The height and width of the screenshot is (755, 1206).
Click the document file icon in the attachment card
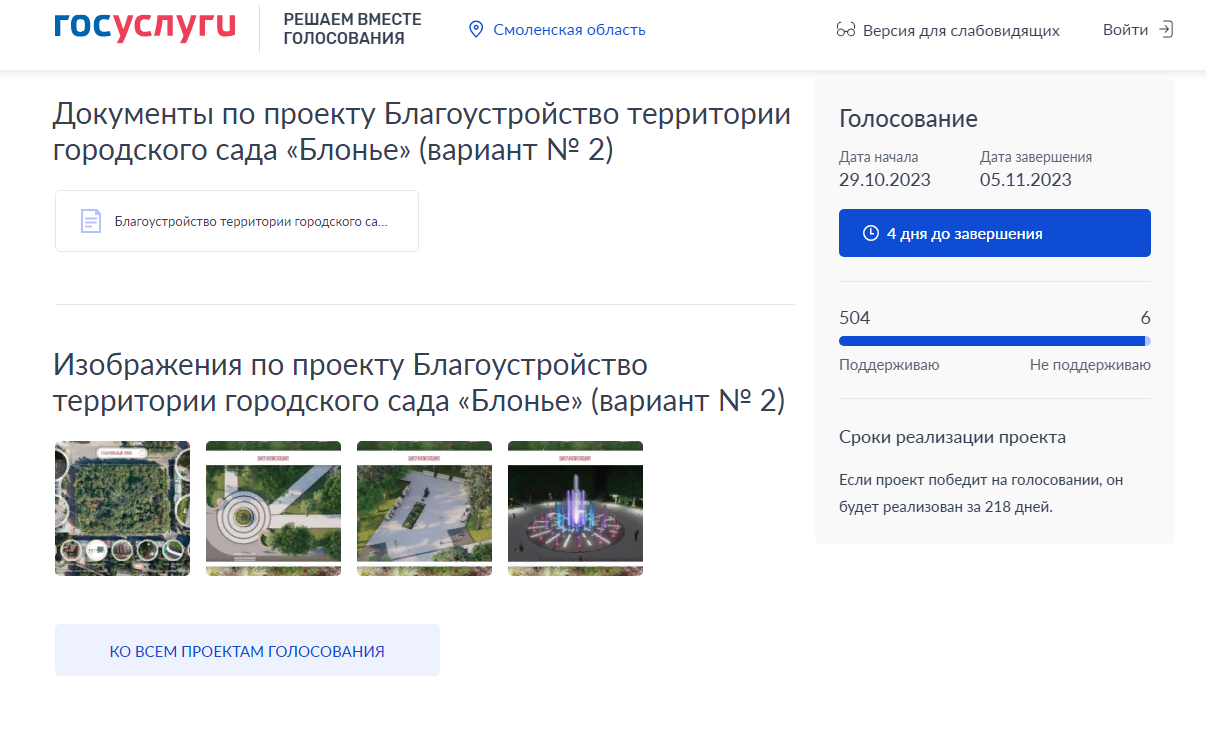91,221
